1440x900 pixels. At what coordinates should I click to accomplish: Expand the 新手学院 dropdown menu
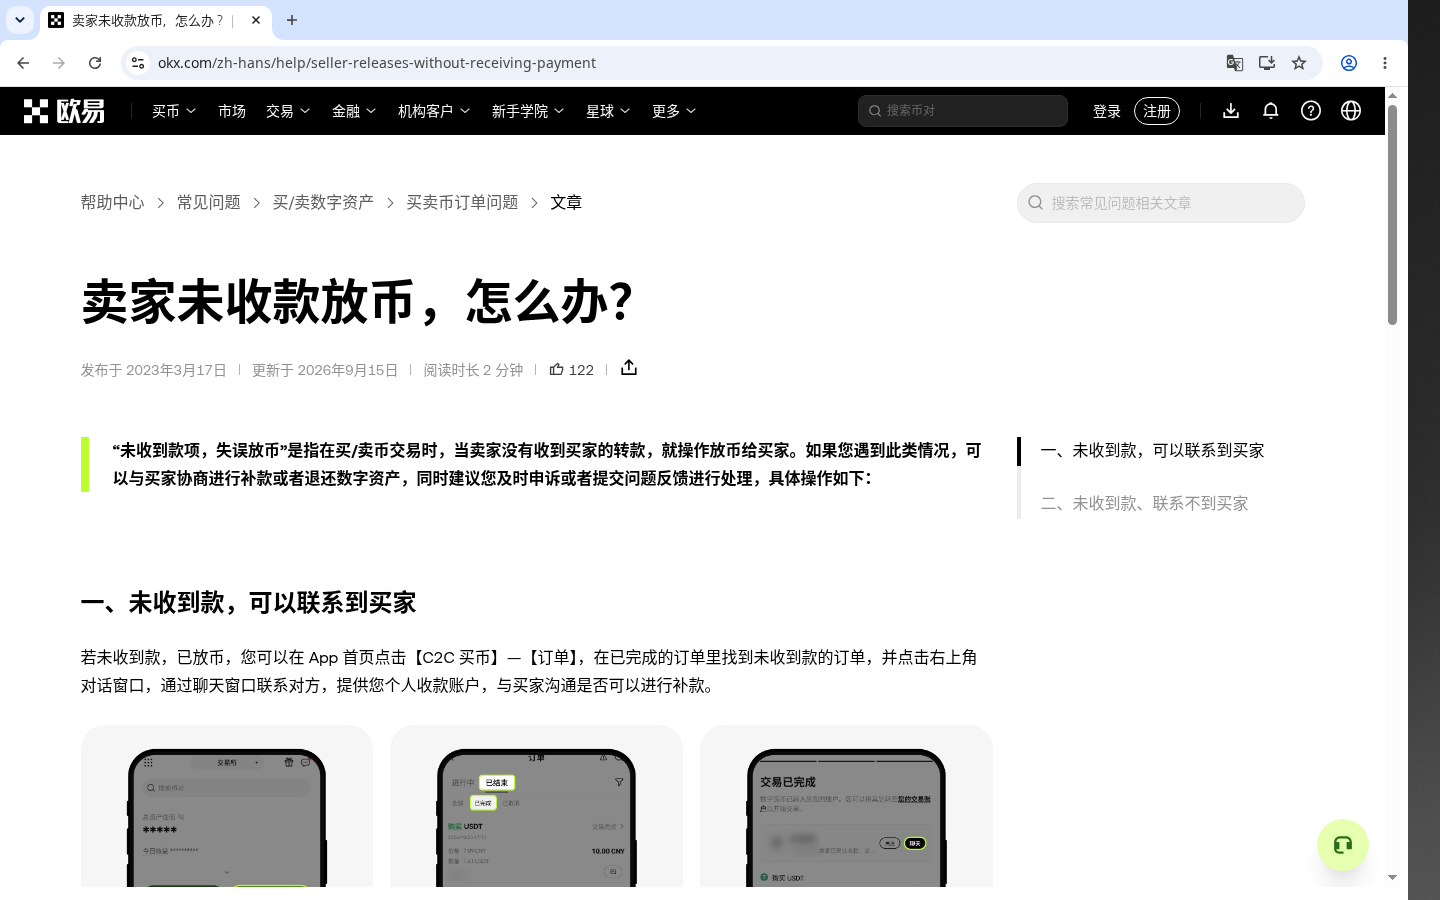[x=528, y=111]
